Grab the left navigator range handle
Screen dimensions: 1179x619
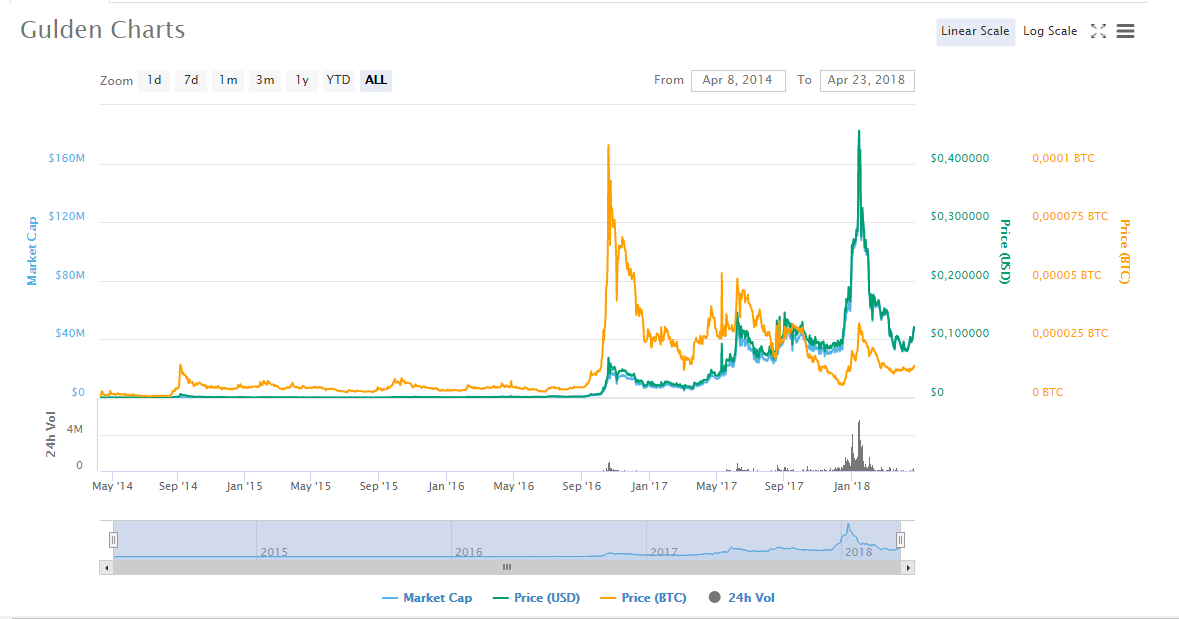click(113, 539)
